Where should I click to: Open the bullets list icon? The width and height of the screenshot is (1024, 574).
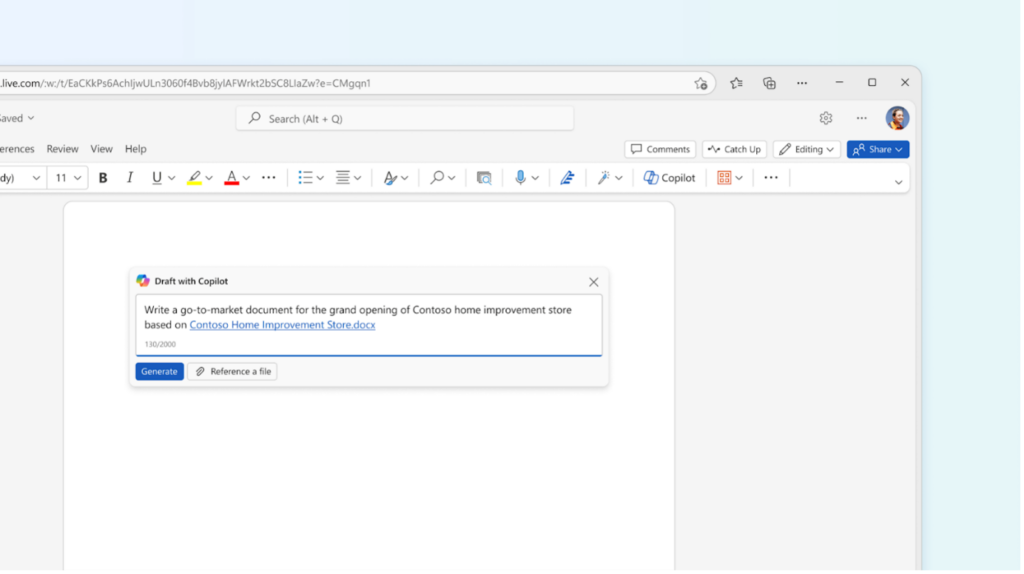pos(306,178)
